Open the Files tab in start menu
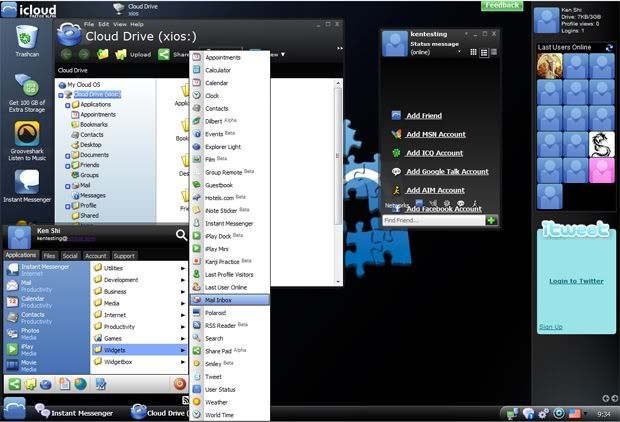620x422 pixels. tap(49, 256)
